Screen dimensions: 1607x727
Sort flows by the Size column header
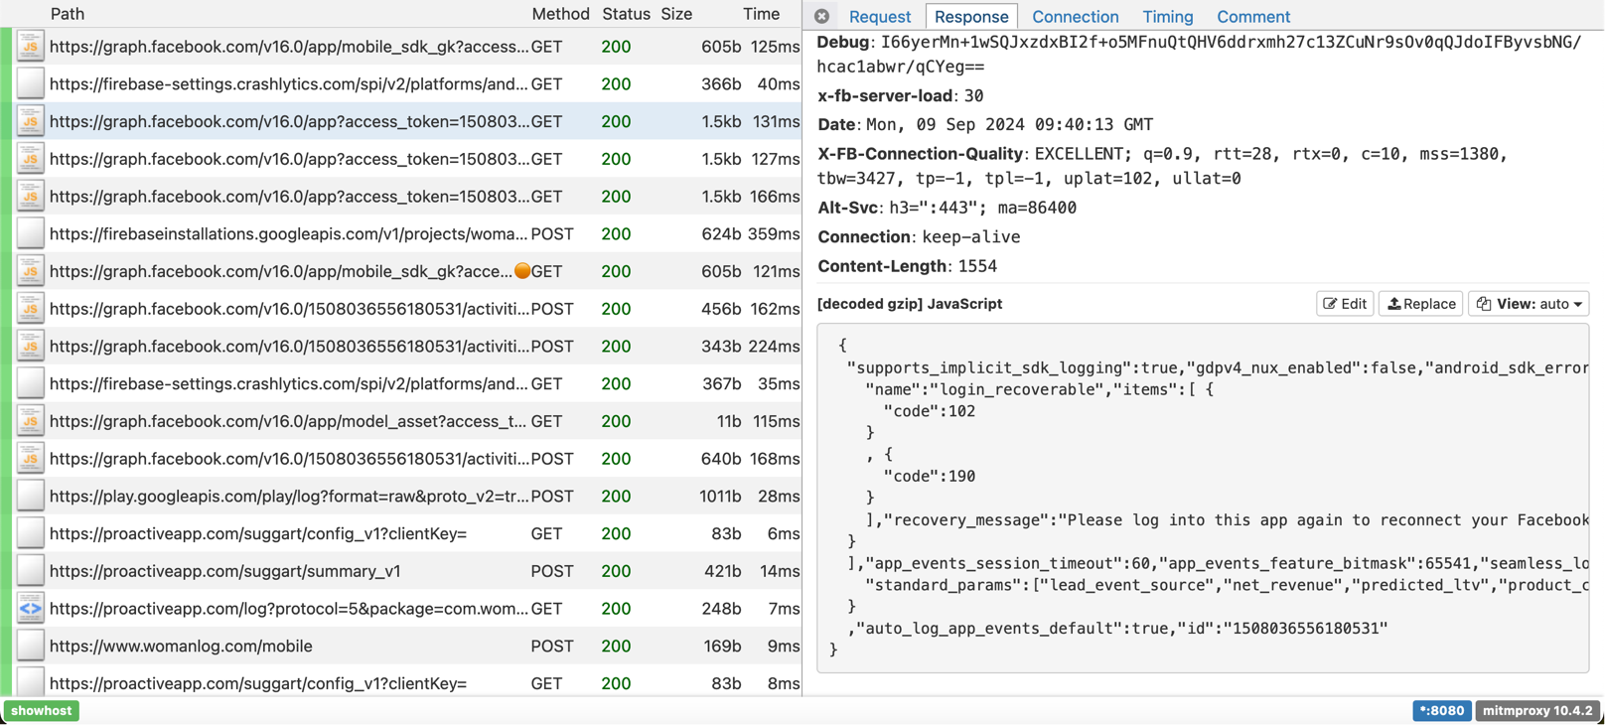point(676,14)
